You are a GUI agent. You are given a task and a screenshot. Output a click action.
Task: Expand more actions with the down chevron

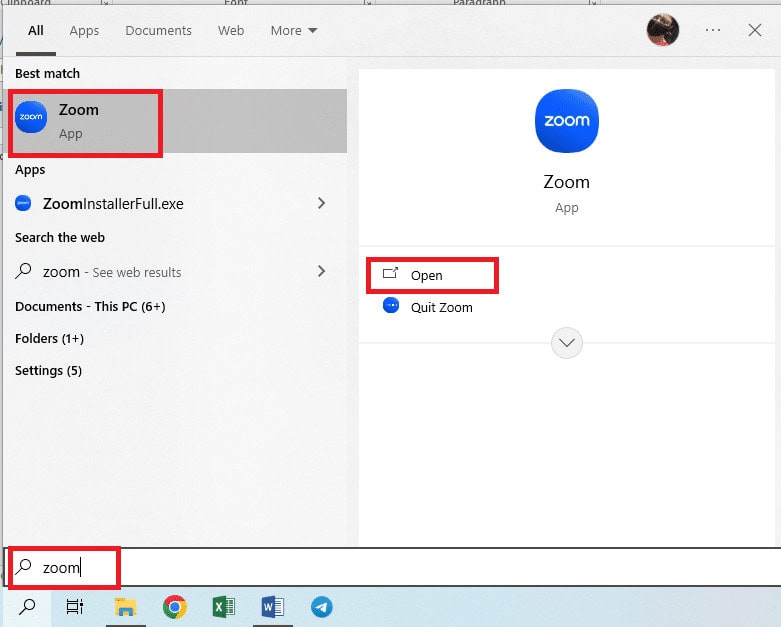[567, 343]
